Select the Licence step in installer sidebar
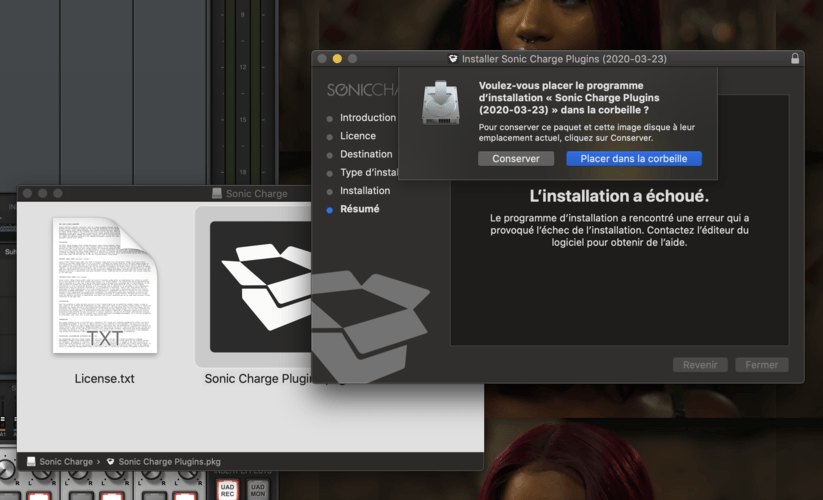823x500 pixels. [x=357, y=136]
